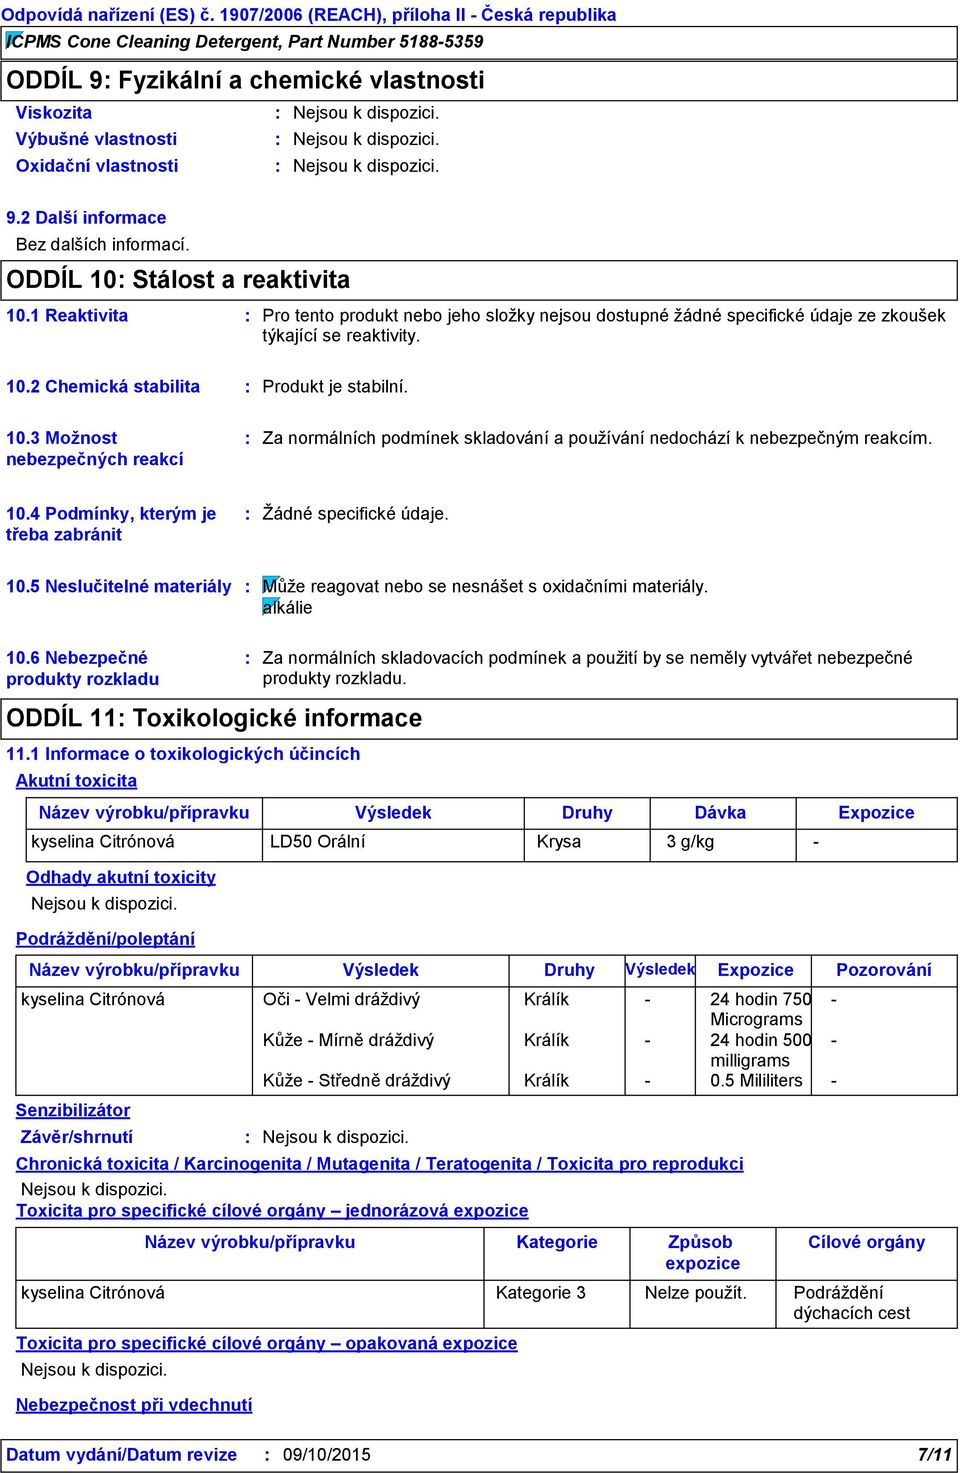Click the blue revision marker before 'Může reagovat'
Image resolution: width=960 pixels, height=1473 pixels.
[x=270, y=584]
